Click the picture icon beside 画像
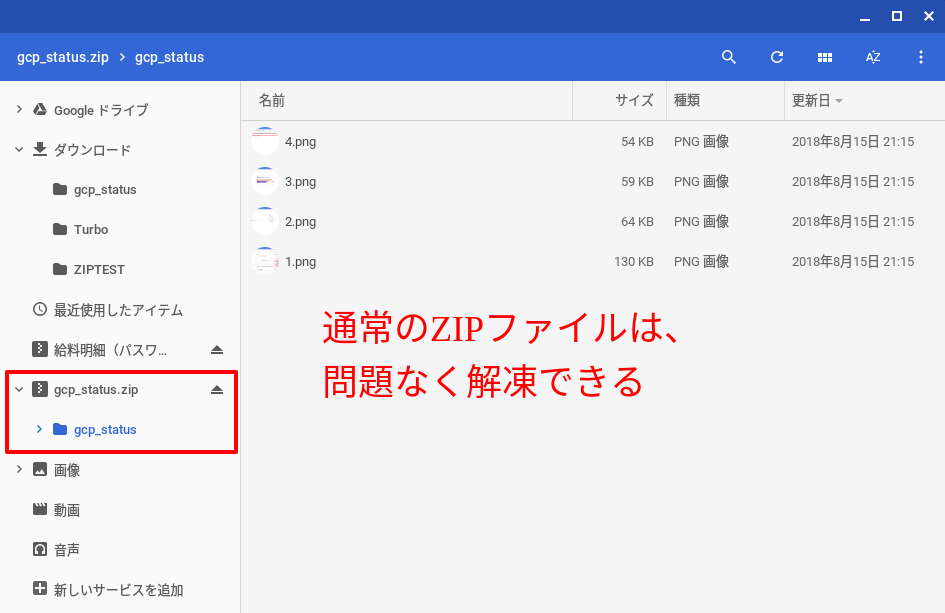945x613 pixels. pyautogui.click(x=40, y=470)
